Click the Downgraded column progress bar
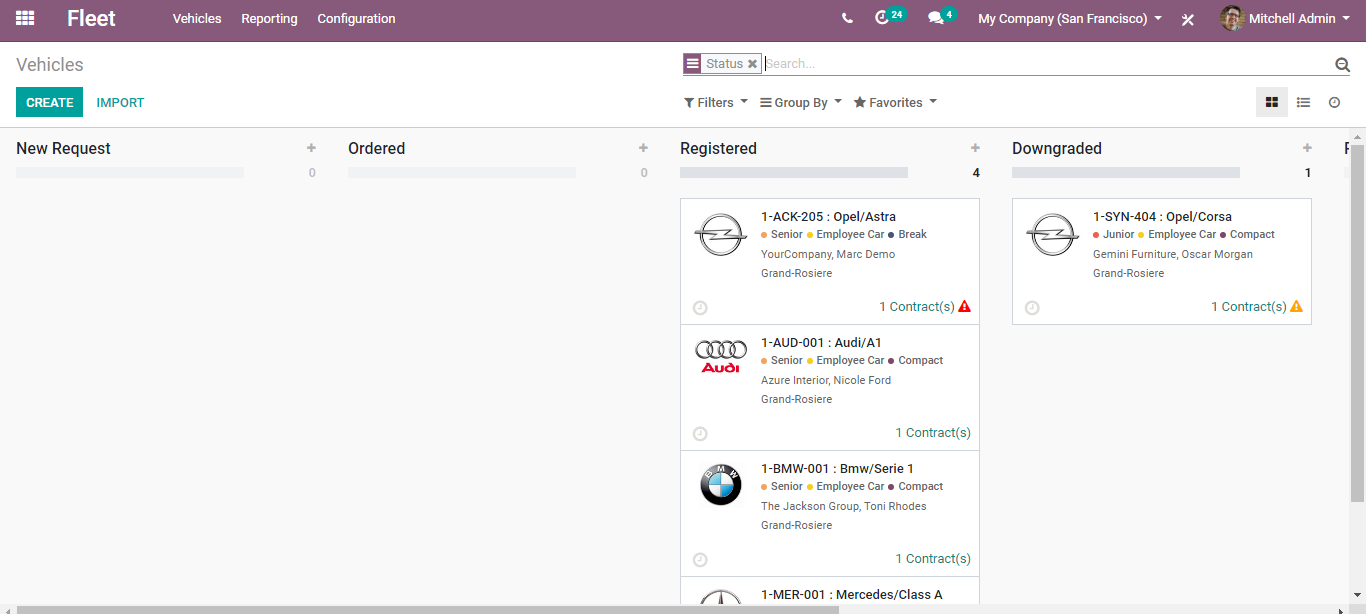This screenshot has width=1366, height=614. click(1126, 172)
